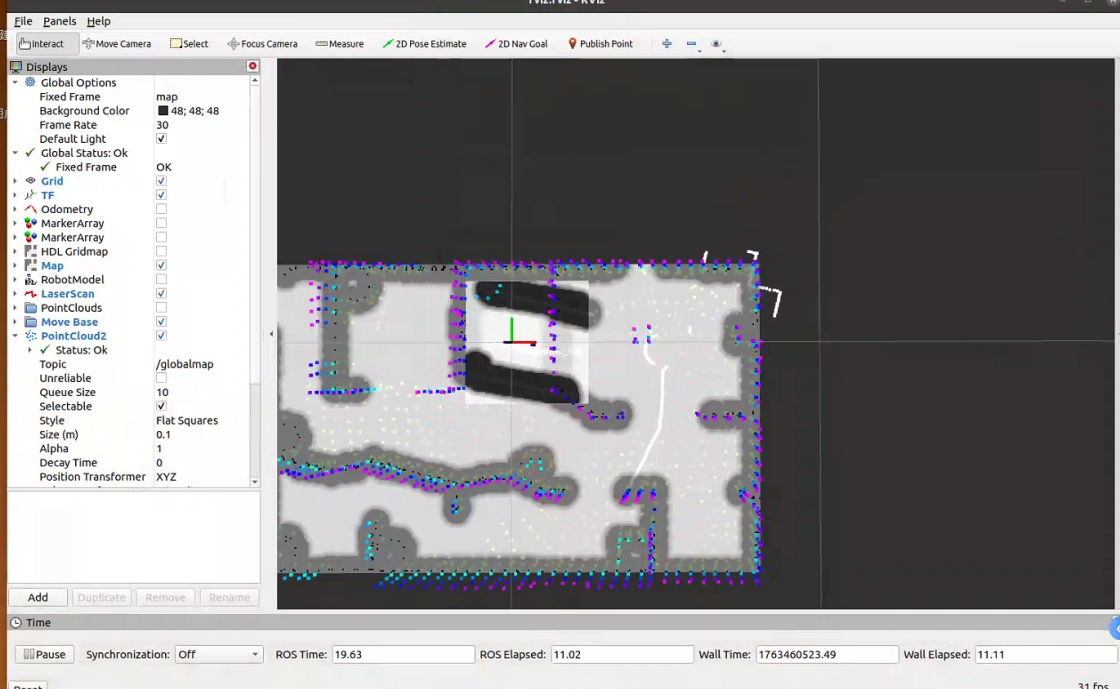
Task: Select the Move Camera tool
Action: [117, 44]
